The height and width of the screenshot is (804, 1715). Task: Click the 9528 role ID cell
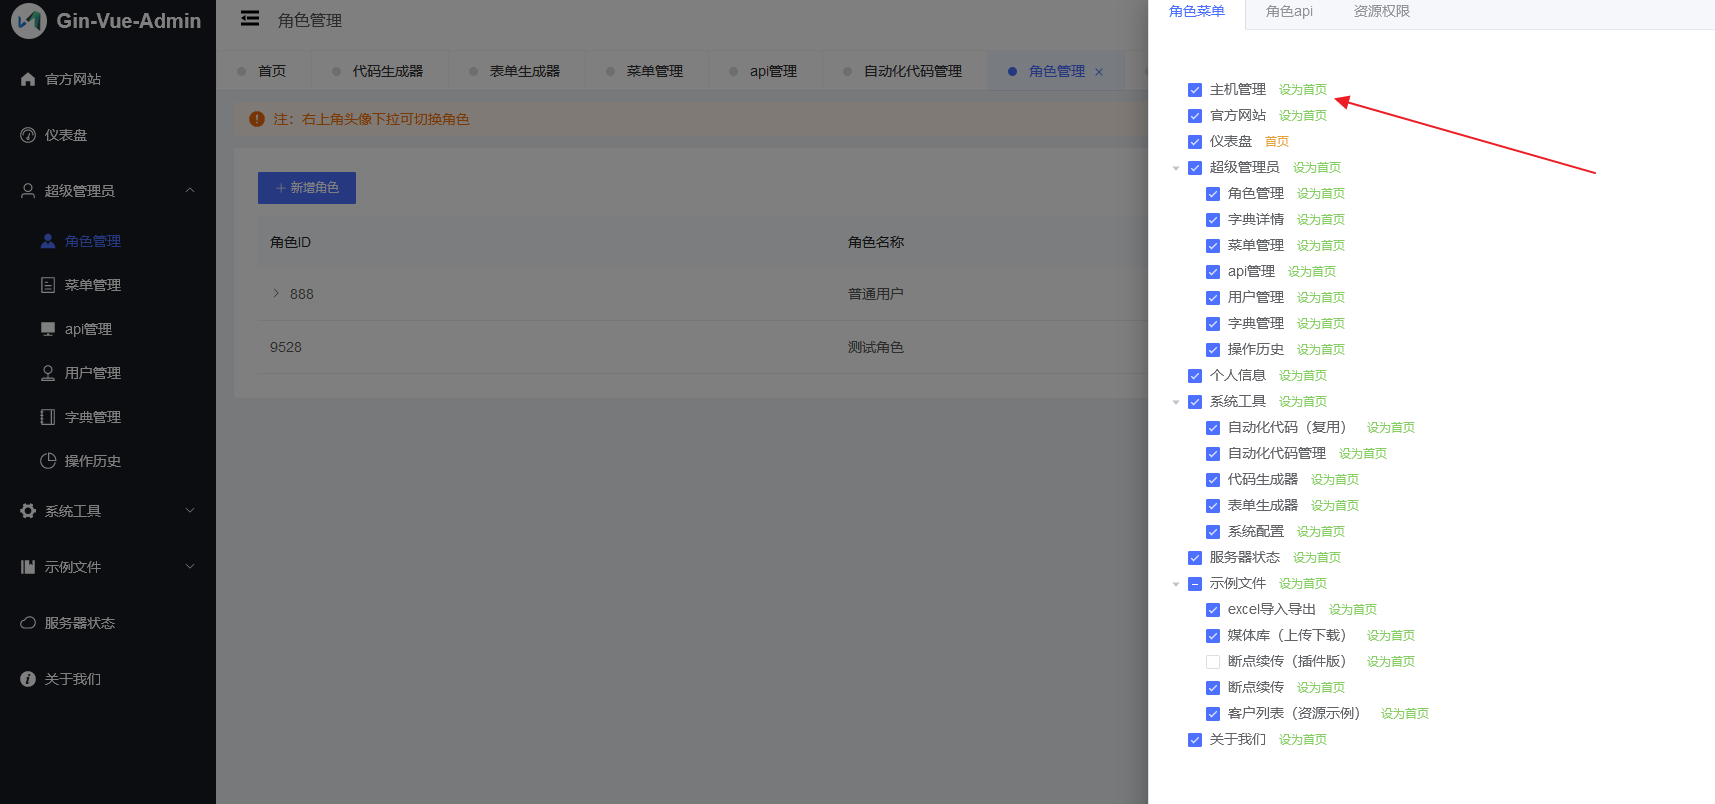click(x=286, y=347)
